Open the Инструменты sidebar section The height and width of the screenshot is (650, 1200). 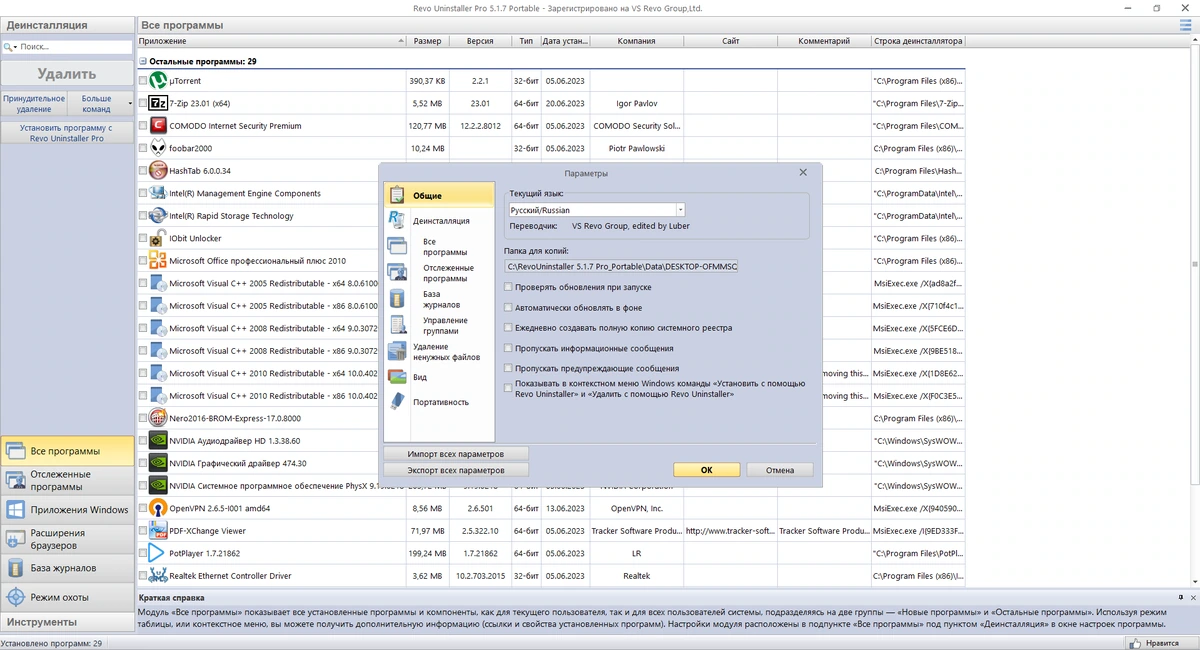coord(66,622)
